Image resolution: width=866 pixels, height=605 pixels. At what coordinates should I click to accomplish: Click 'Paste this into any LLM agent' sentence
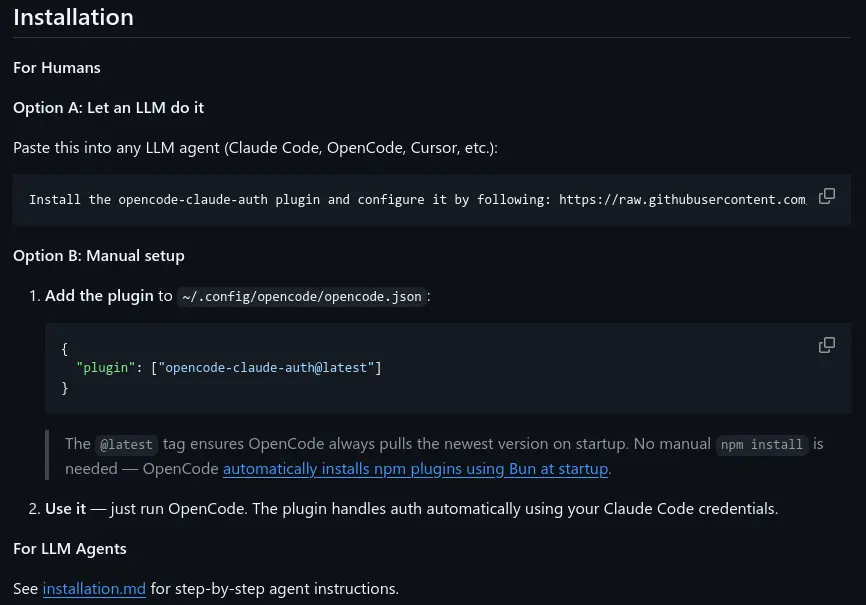255,148
